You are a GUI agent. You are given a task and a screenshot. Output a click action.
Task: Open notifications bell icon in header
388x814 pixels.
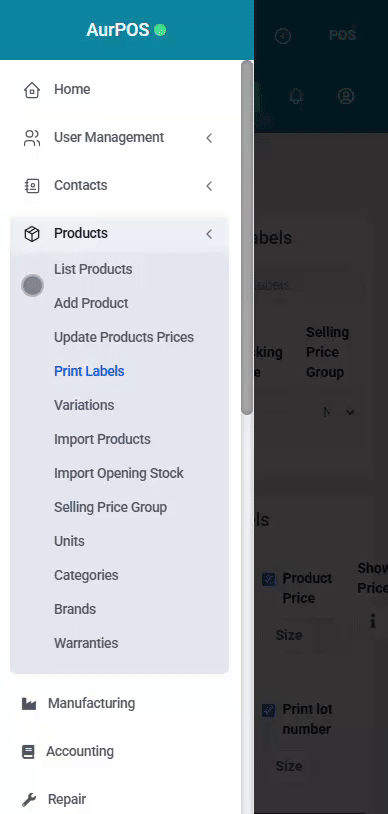(296, 96)
